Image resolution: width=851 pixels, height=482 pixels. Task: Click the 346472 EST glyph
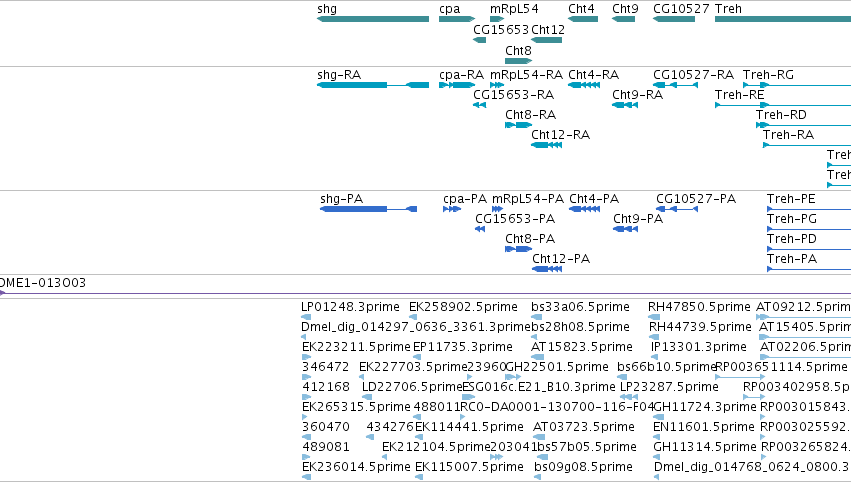click(x=307, y=377)
